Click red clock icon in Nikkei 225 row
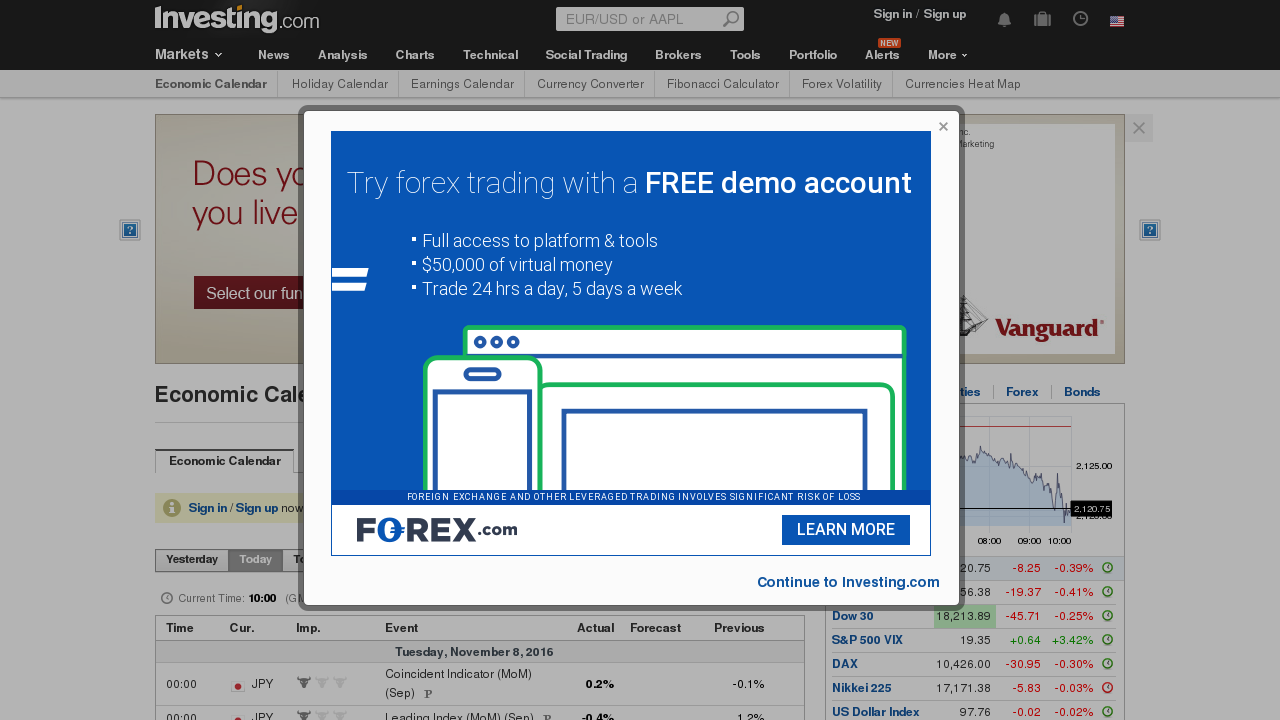 [1107, 688]
